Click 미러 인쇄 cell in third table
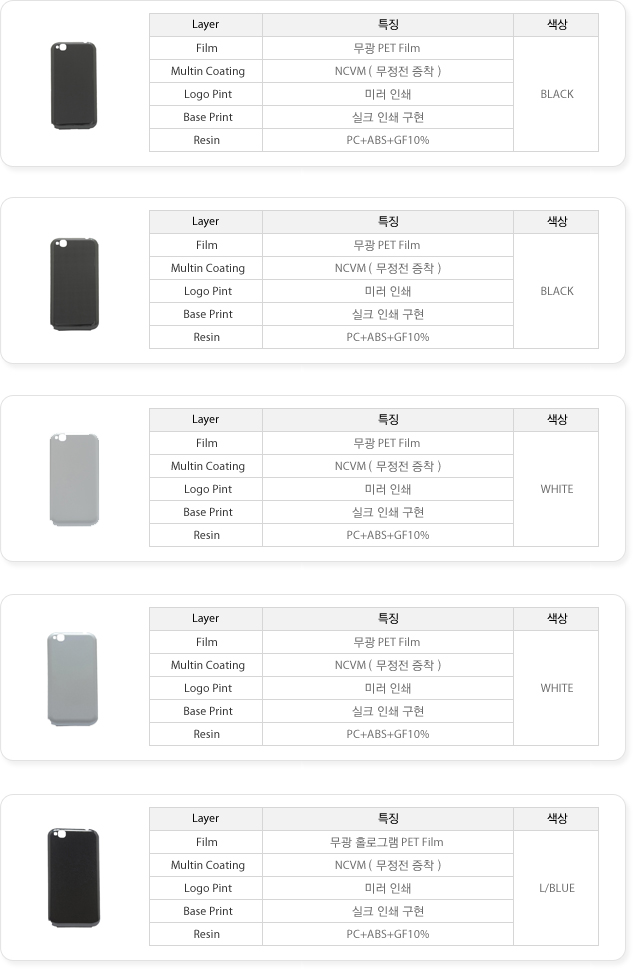This screenshot has height=970, width=635. coord(387,489)
